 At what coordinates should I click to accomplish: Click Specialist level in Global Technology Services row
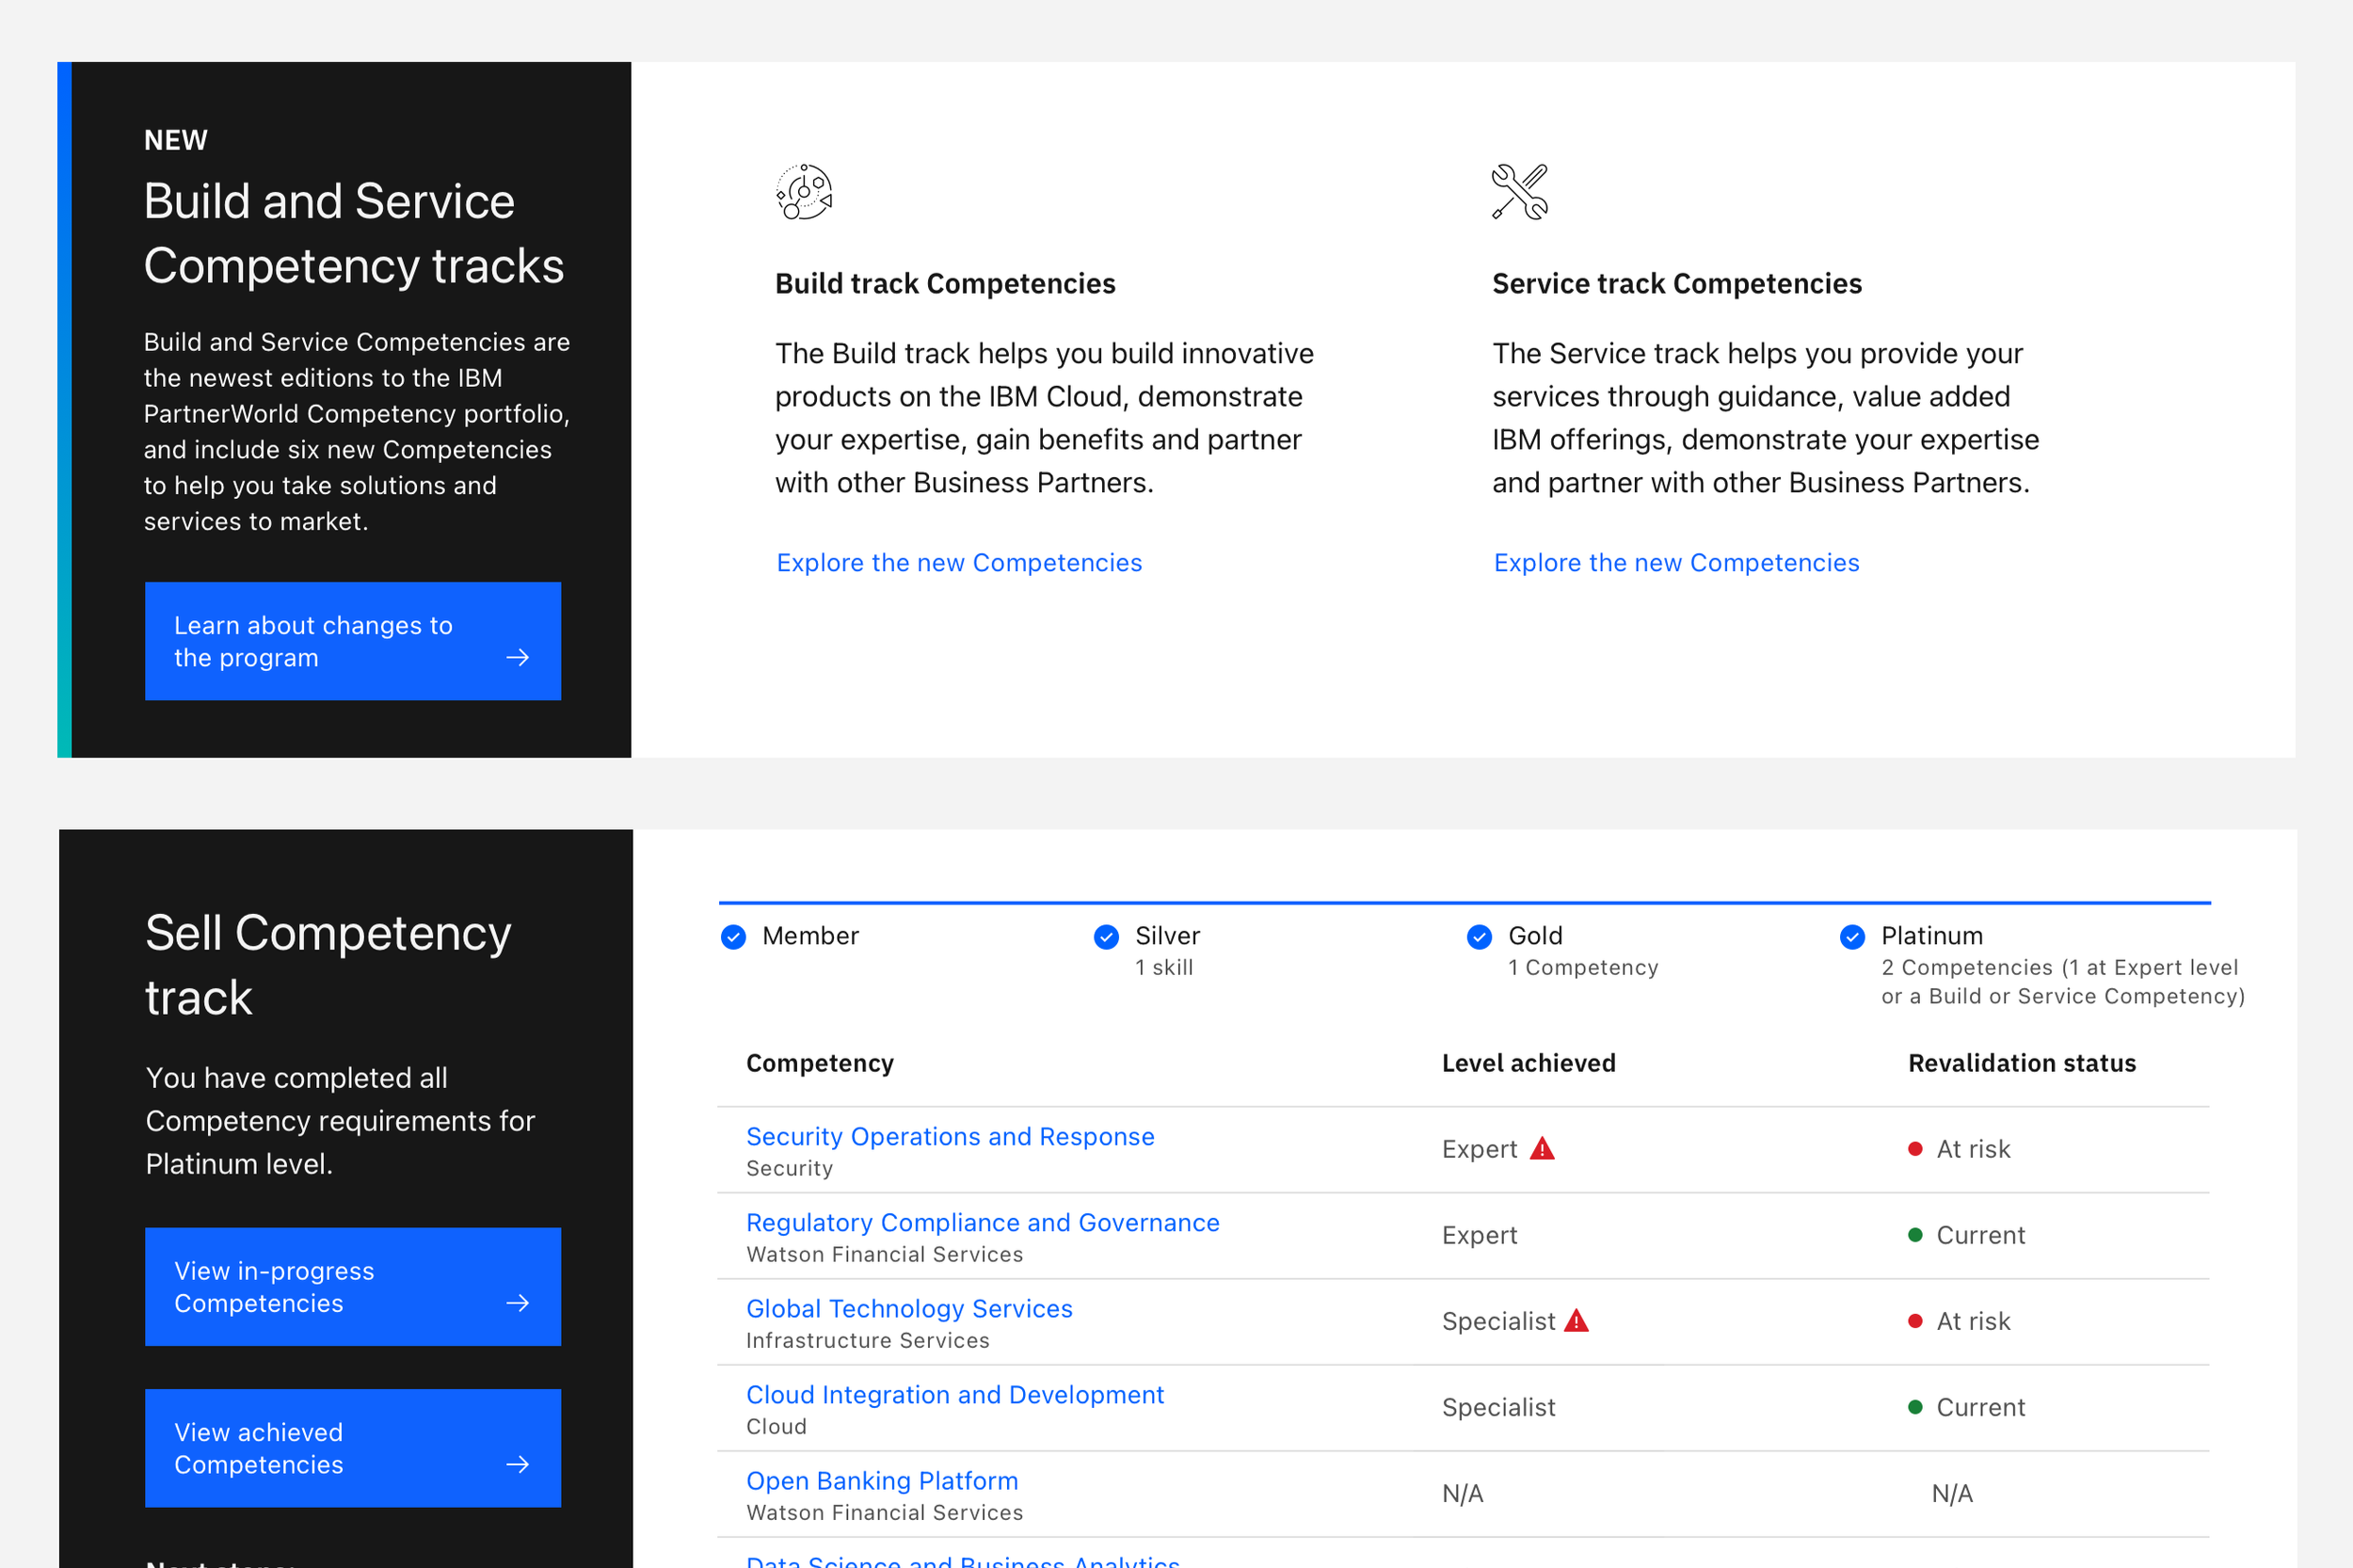(1498, 1321)
